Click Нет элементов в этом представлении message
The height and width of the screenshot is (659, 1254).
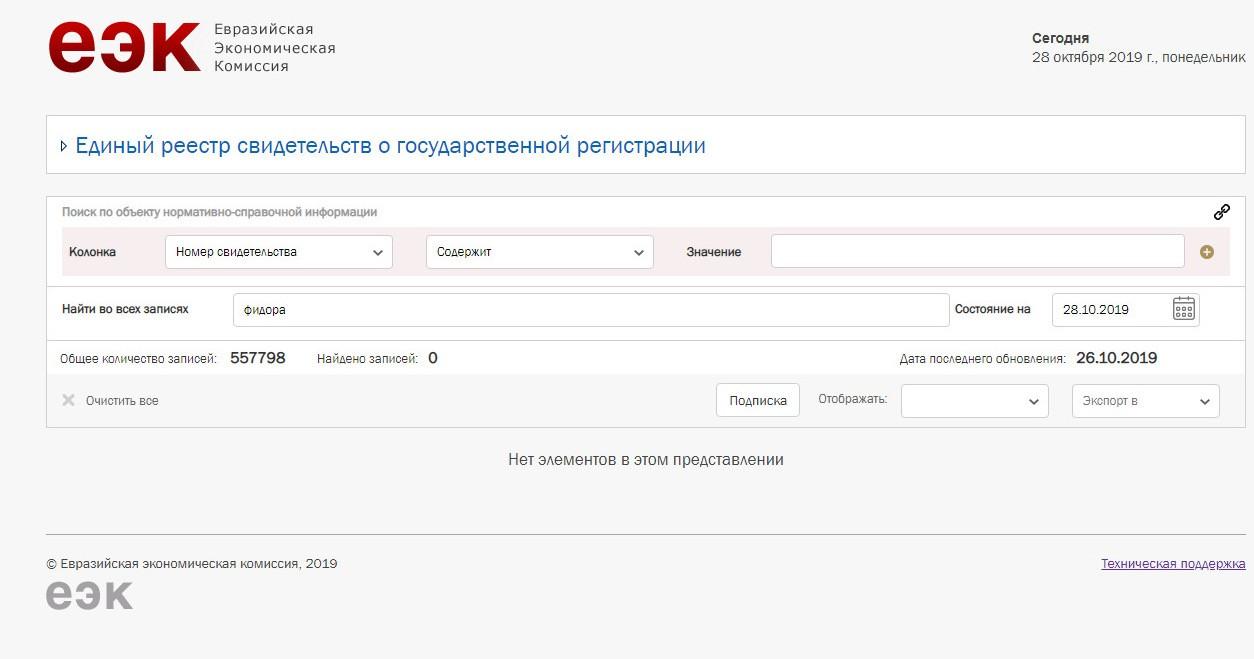(646, 460)
